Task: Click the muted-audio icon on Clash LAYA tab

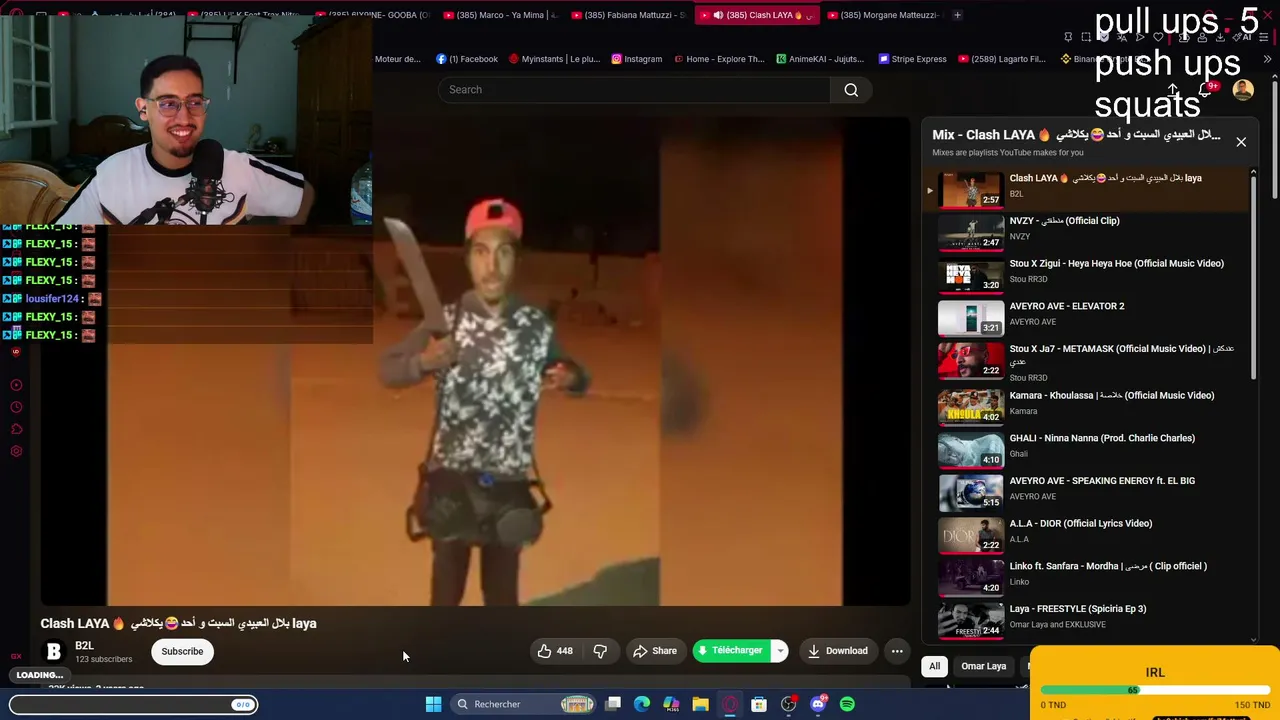Action: click(718, 15)
